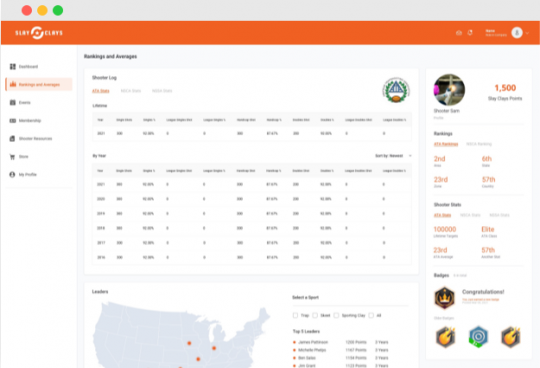Click the notification bell icon in header
Screen dimensions: 540x368
pos(470,33)
